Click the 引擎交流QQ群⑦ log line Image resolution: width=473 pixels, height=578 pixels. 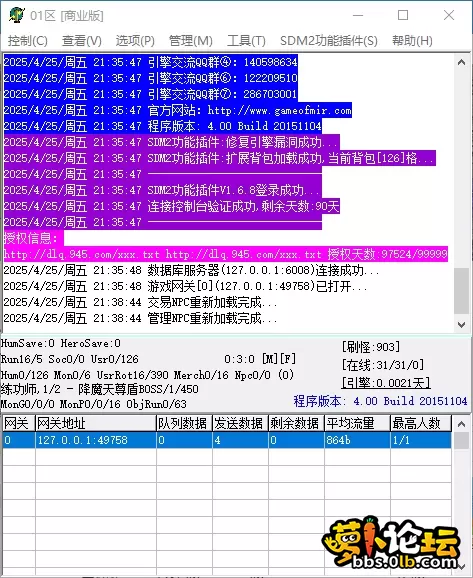[151, 94]
